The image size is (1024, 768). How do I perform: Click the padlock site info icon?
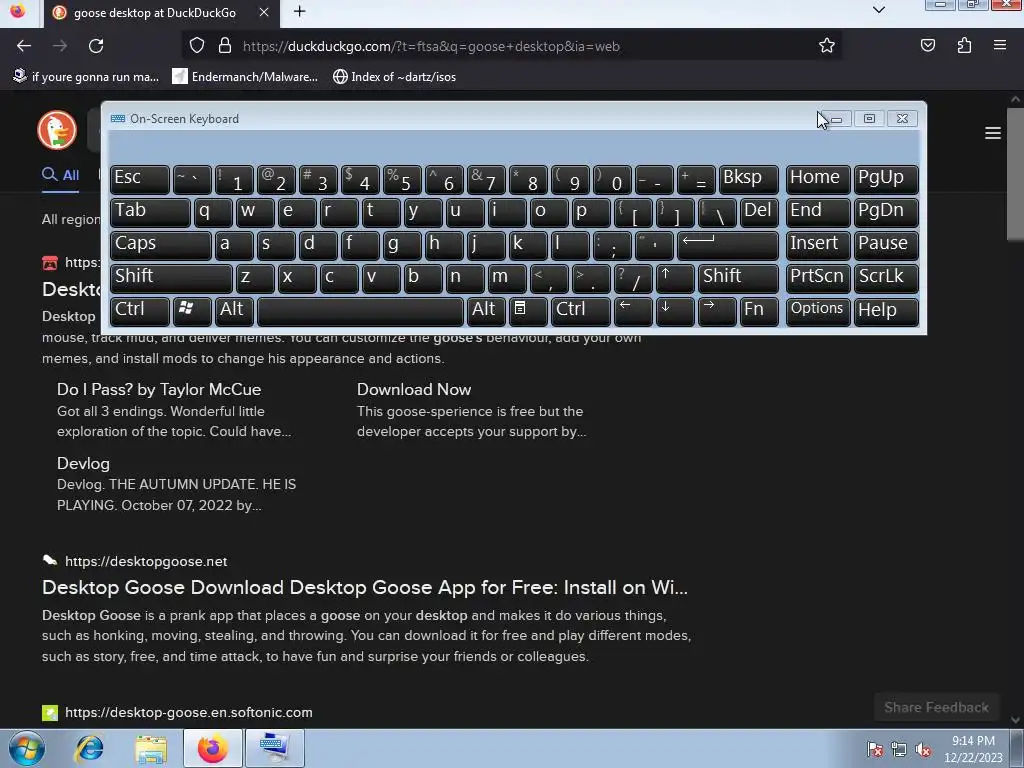[x=225, y=46]
